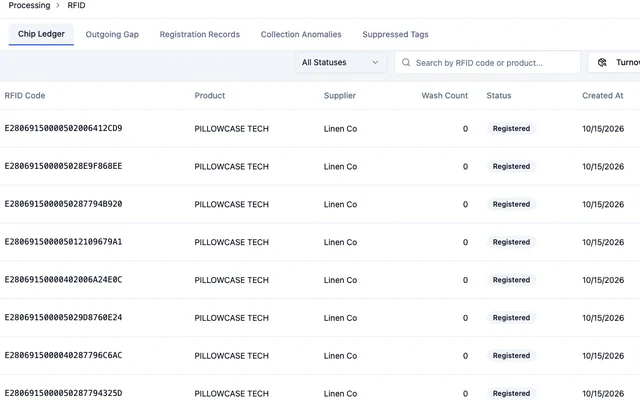This screenshot has width=640, height=400.
Task: Select RFID code E2806915000050287794325D
Action: (x=63, y=393)
